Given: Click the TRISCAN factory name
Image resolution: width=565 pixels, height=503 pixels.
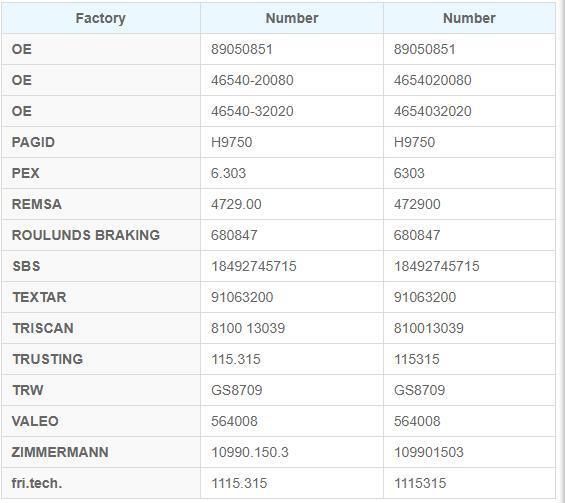Looking at the screenshot, I should [x=43, y=328].
